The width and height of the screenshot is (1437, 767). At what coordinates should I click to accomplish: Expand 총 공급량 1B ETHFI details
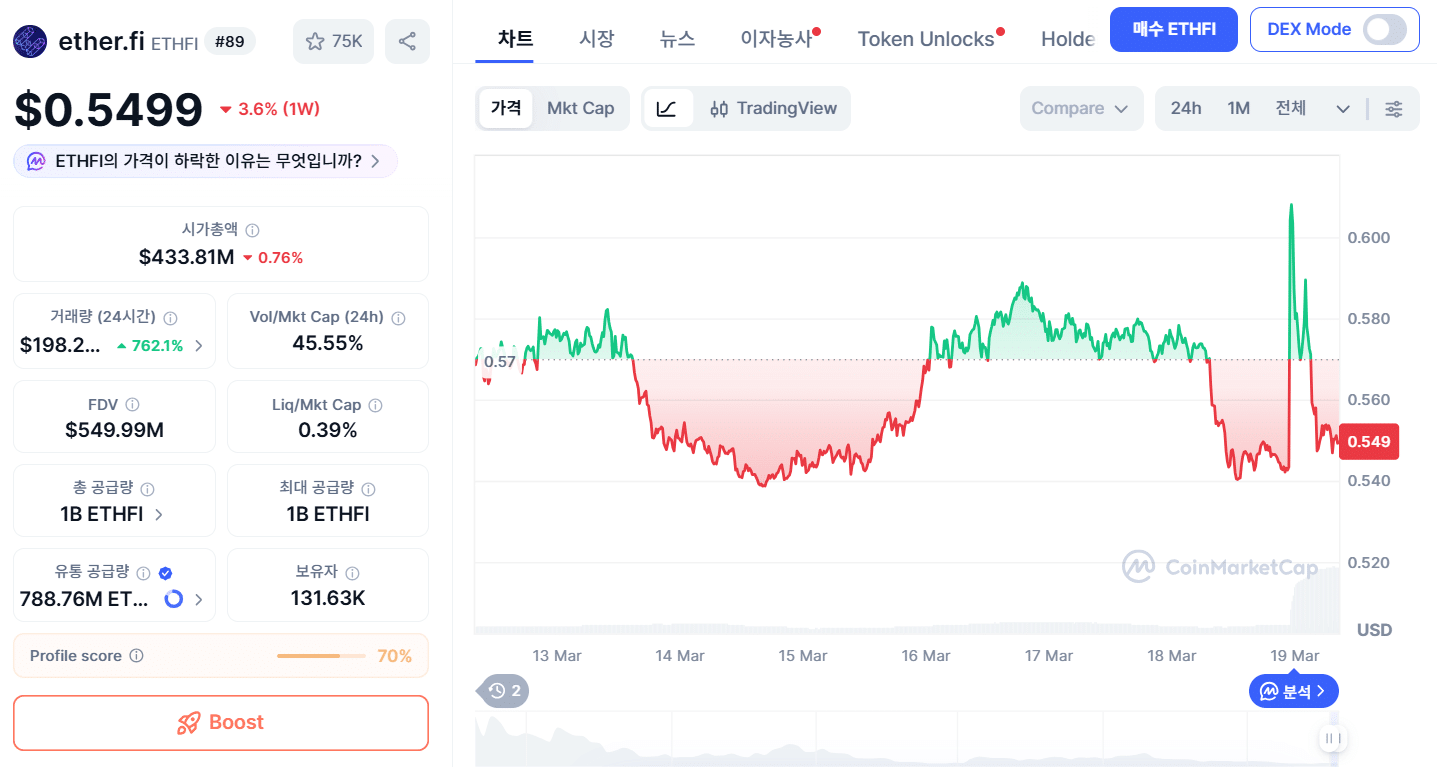pos(159,514)
